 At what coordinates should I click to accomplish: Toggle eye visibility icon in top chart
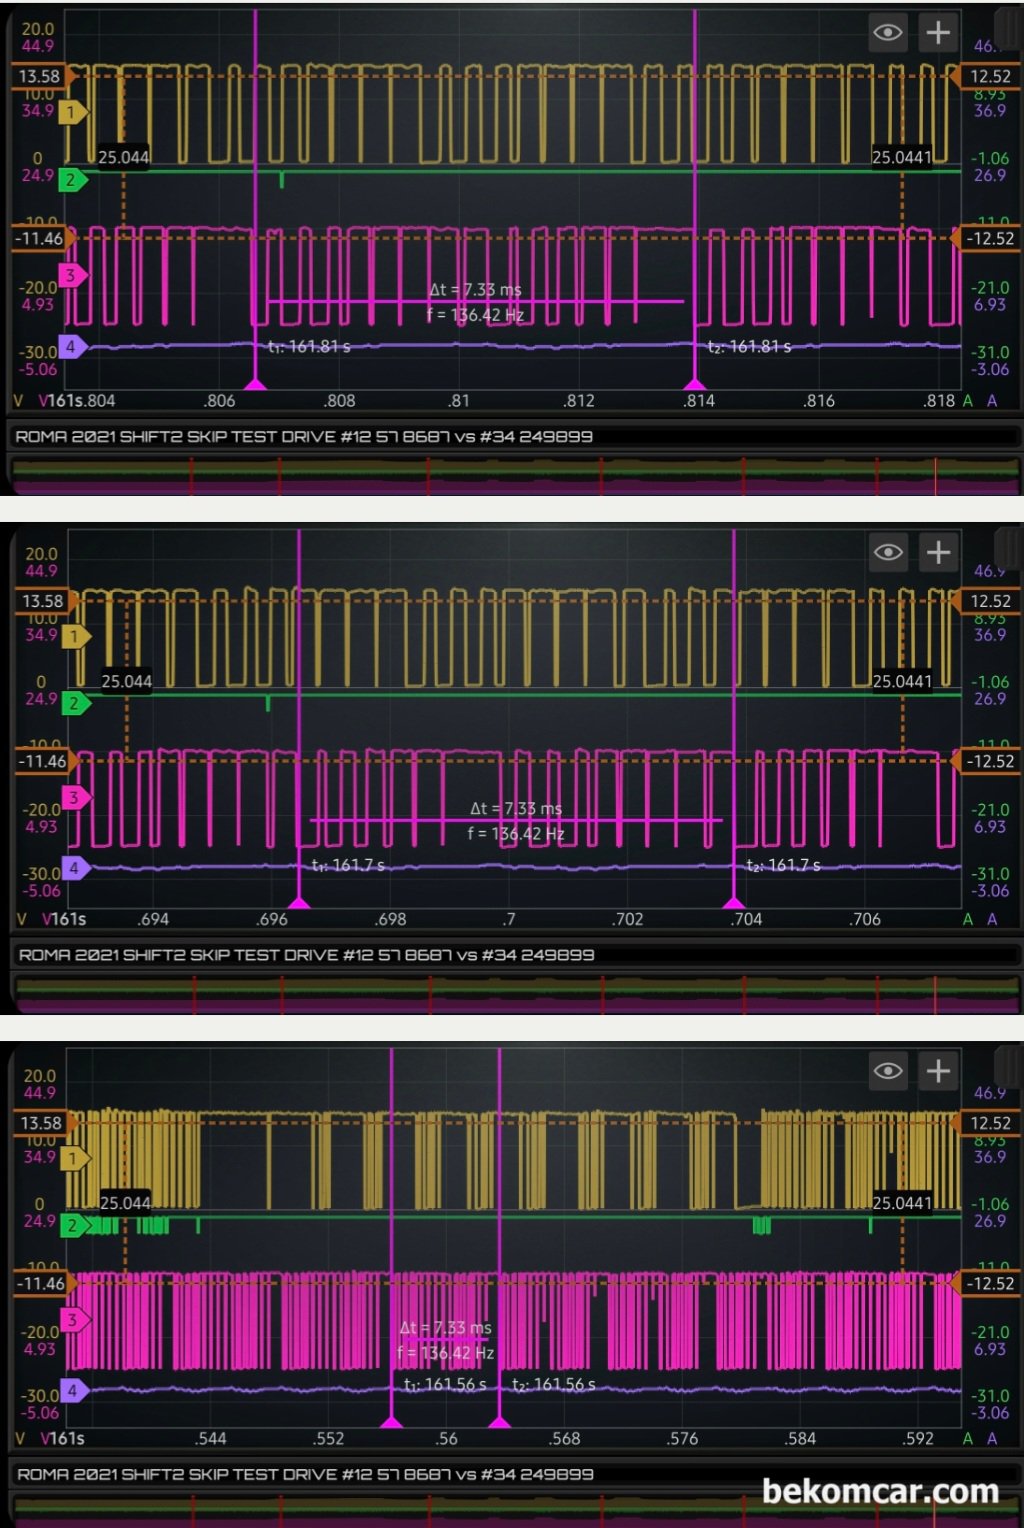point(888,33)
